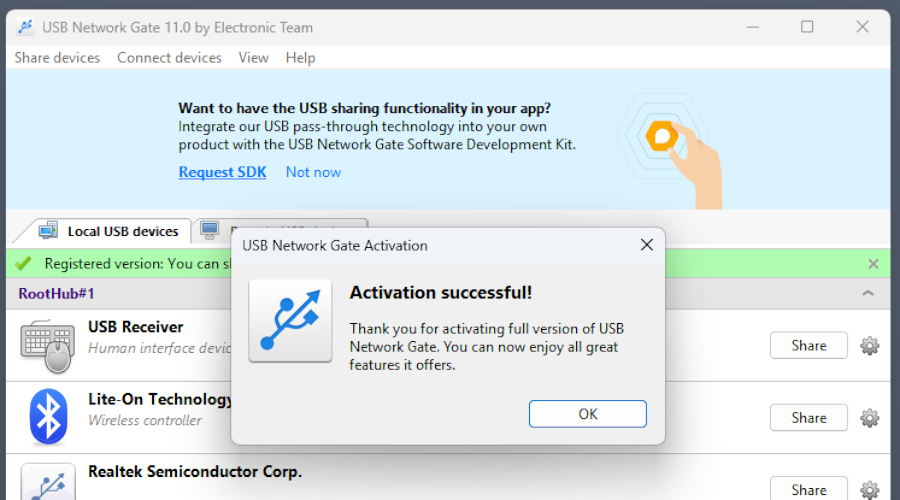Select the Realtek Semiconductor Corp. entry
The image size is (900, 500).
pos(195,472)
